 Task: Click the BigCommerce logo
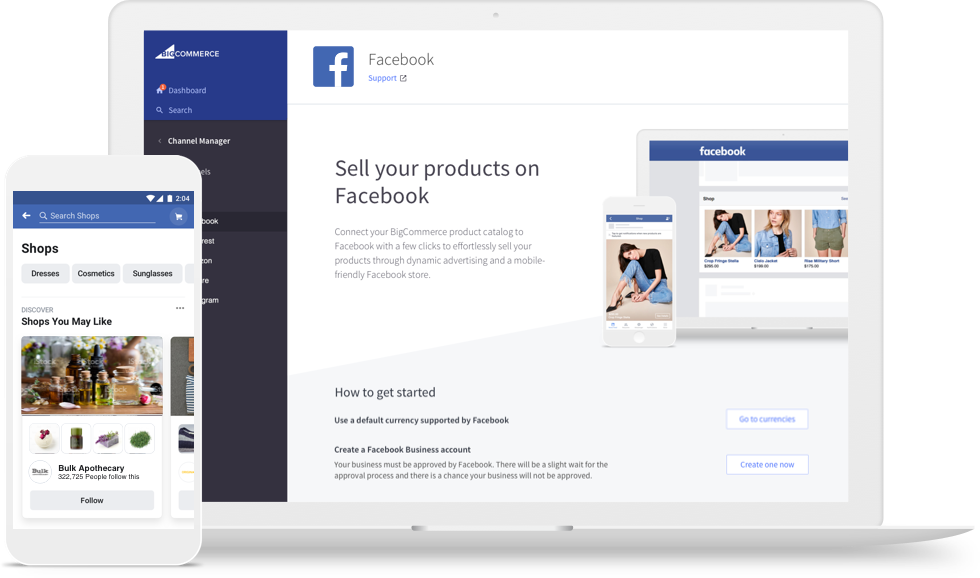click(187, 52)
